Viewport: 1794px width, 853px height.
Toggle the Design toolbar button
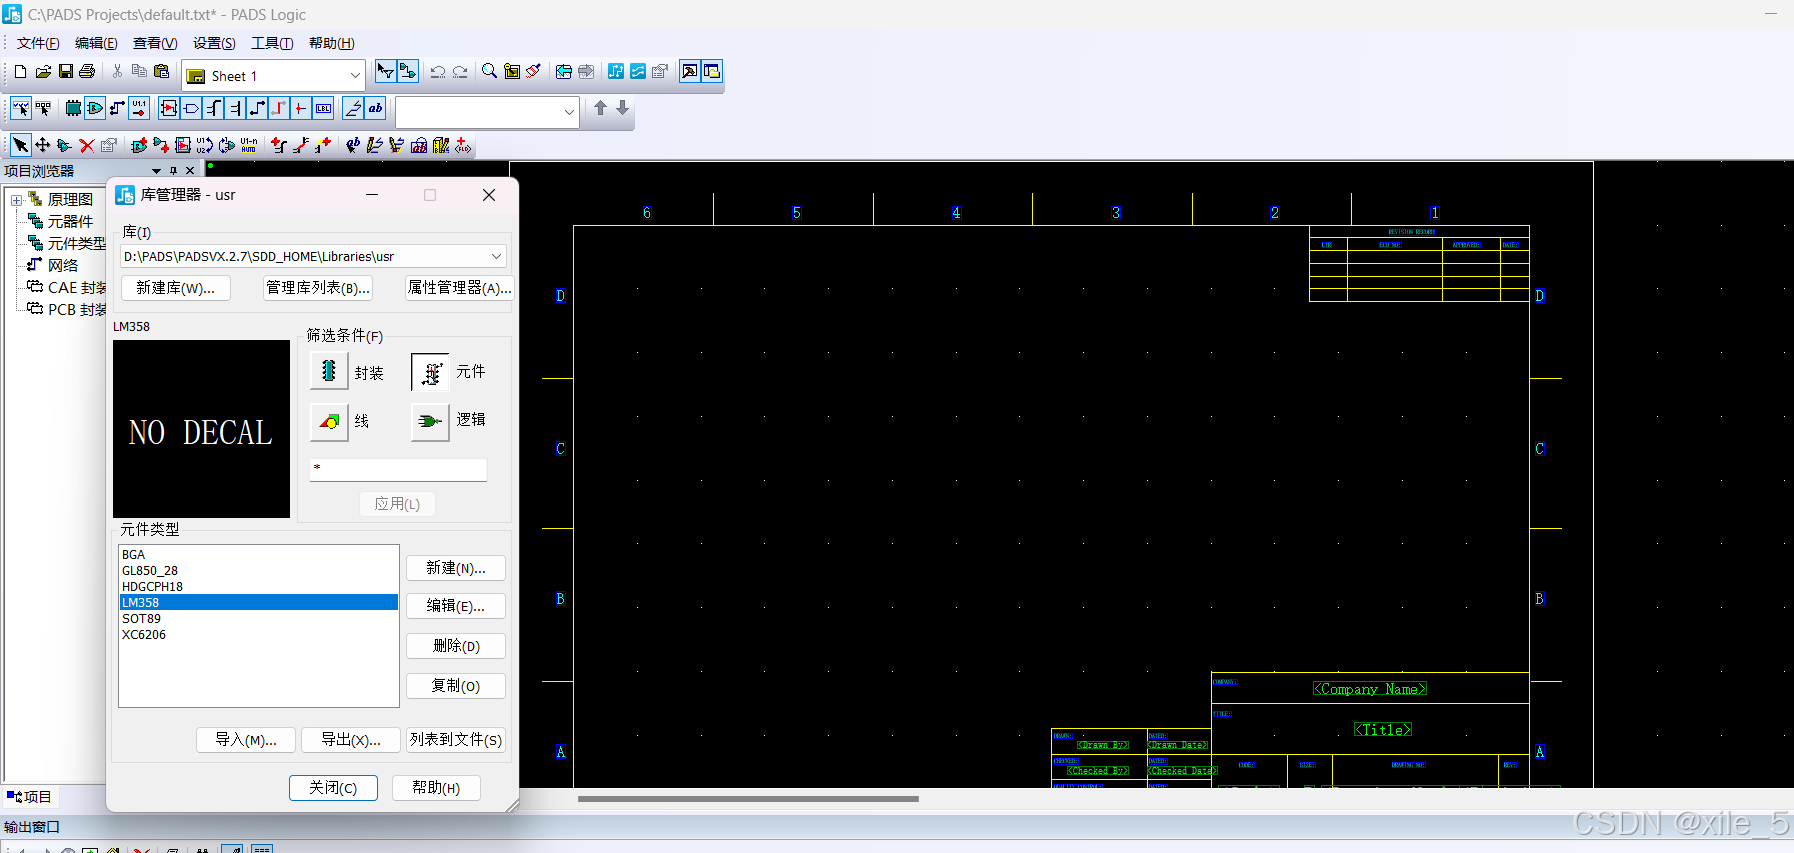click(407, 72)
